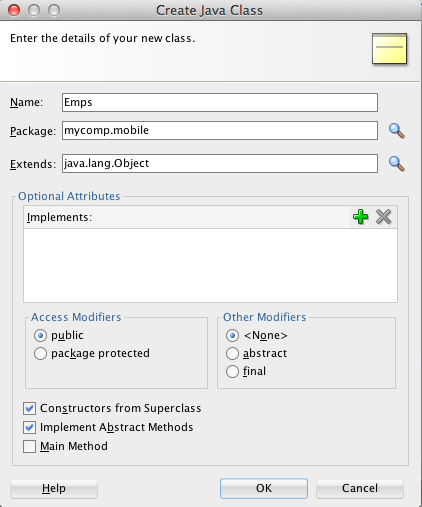Screen dimensions: 422x507
Task: Dismiss the dialog with Cancel button
Action: pyautogui.click(x=360, y=488)
